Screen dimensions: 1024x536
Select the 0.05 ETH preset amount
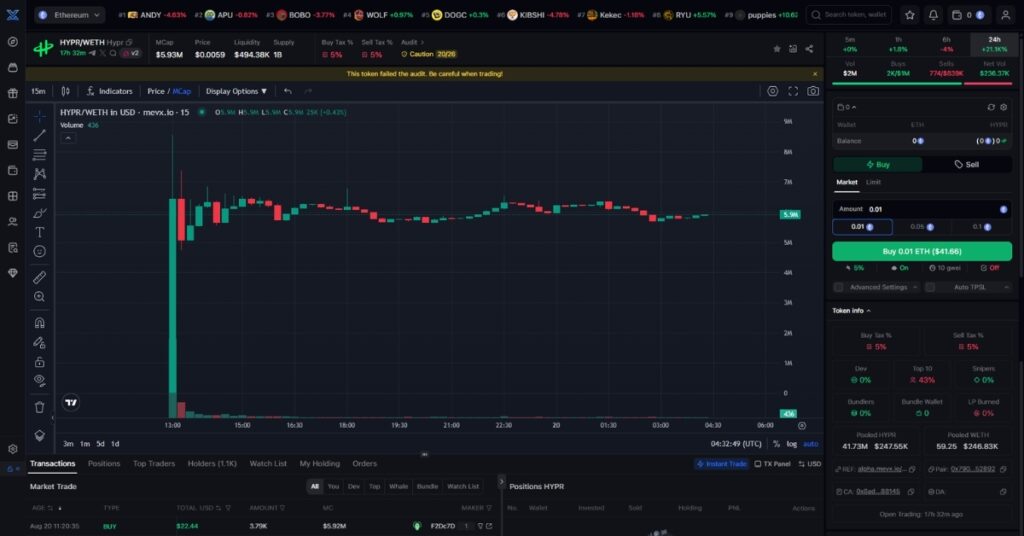coord(922,227)
